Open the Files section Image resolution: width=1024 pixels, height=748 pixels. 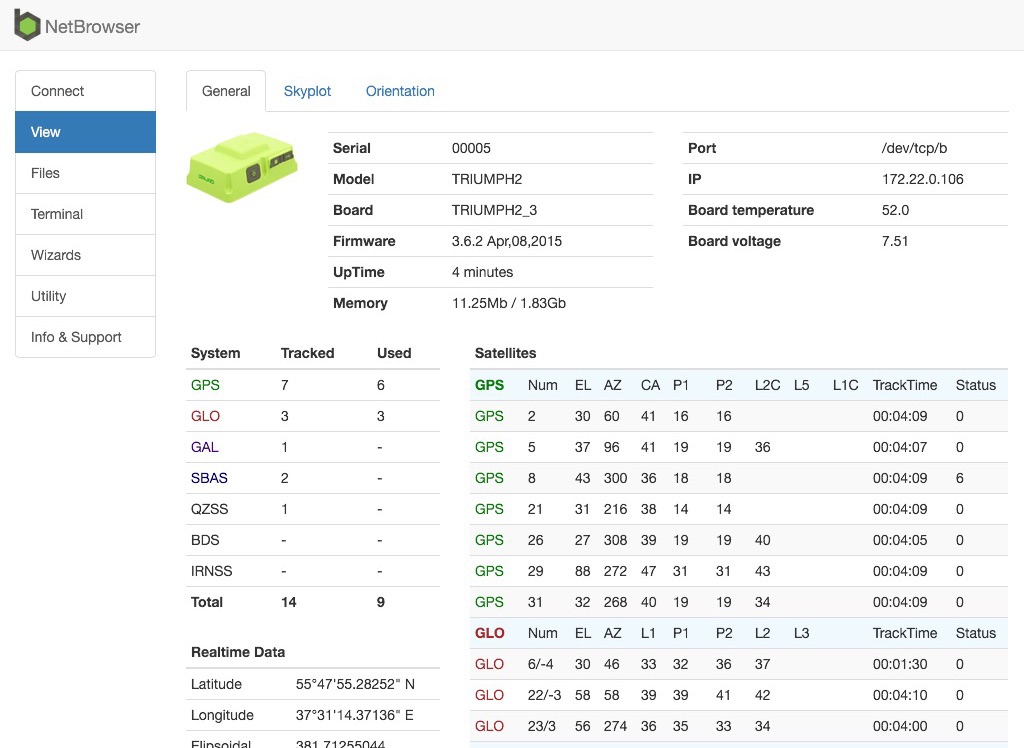pos(86,173)
